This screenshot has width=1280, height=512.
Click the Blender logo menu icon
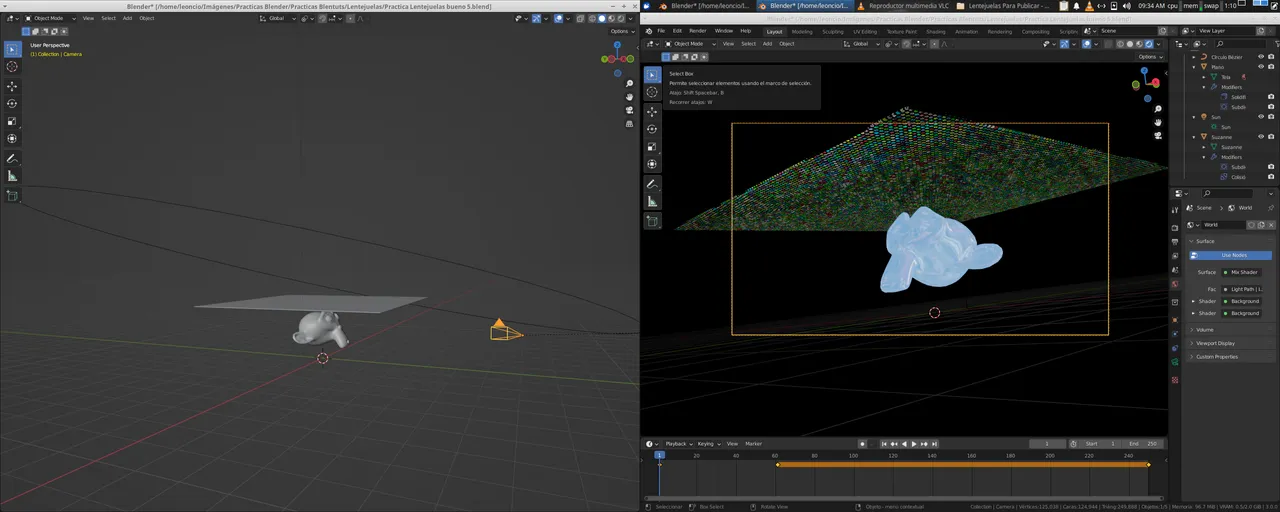point(648,31)
